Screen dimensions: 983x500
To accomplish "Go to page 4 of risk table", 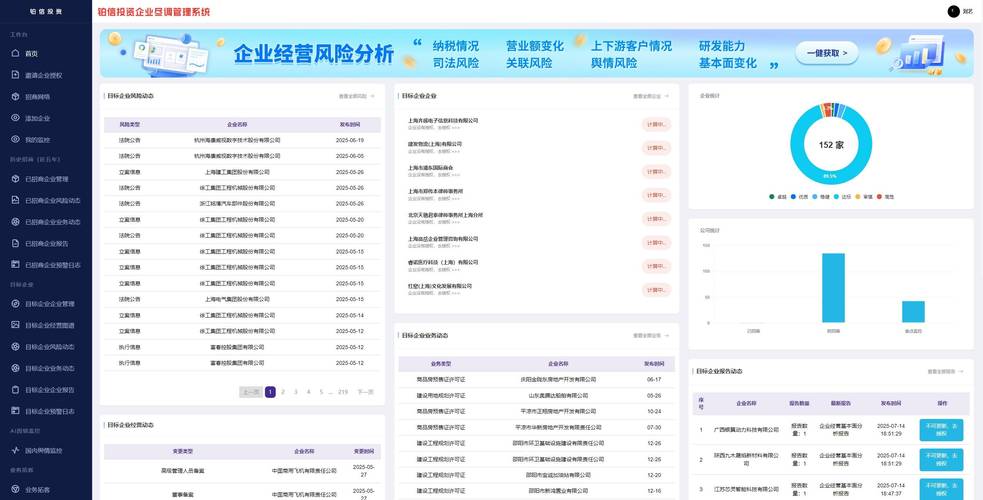I will (x=308, y=392).
